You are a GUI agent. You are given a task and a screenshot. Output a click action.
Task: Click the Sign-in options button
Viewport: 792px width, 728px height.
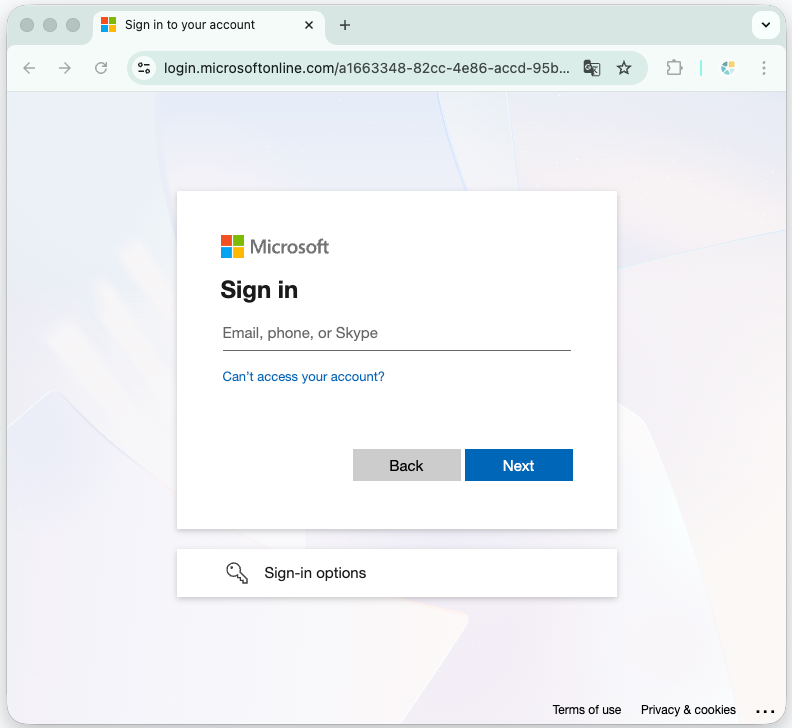coord(396,573)
